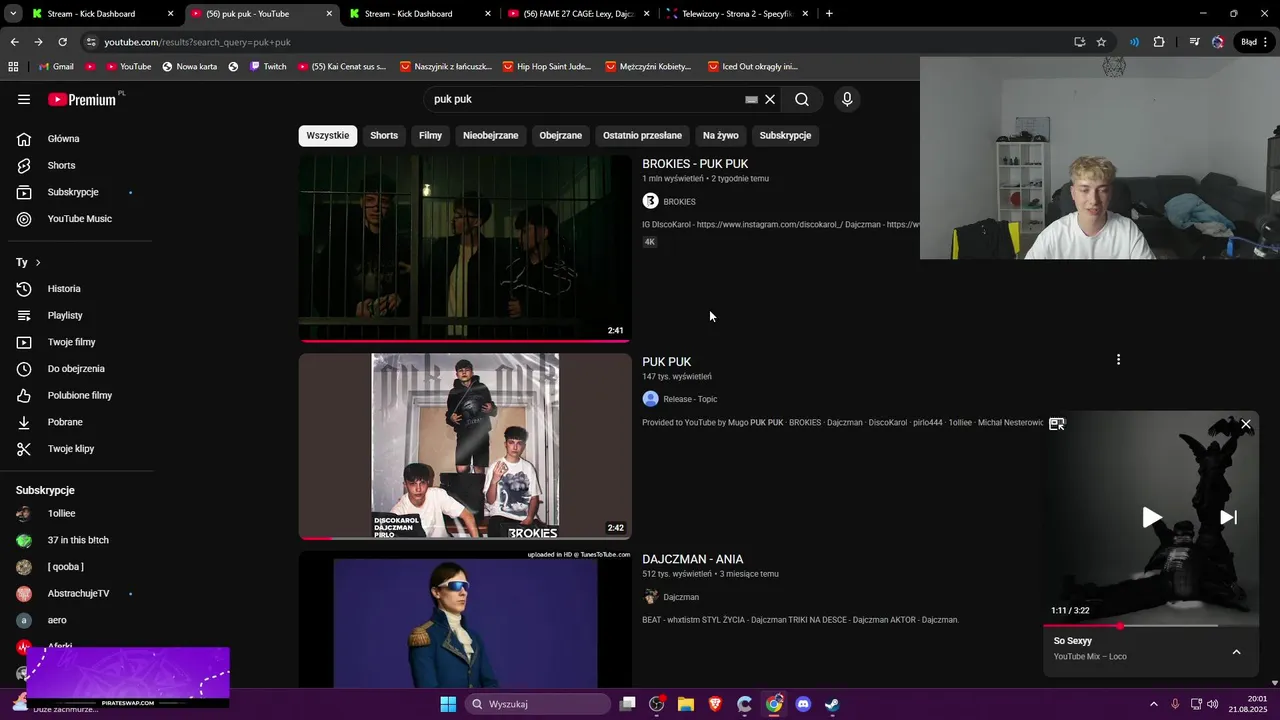Open Discord from the taskbar
The image size is (1280, 720).
coord(803,704)
